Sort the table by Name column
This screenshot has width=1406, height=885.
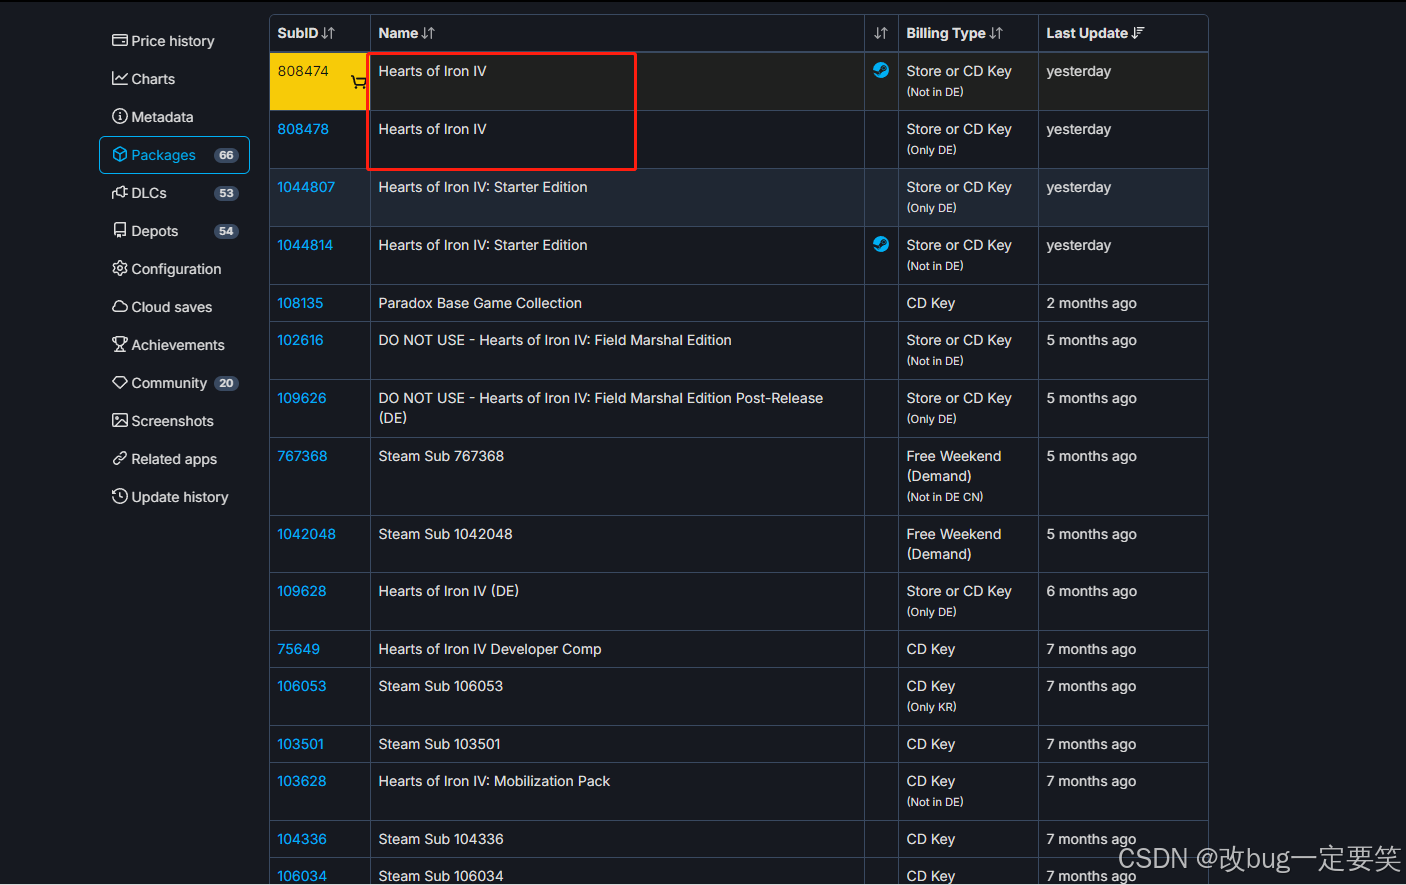pos(406,33)
